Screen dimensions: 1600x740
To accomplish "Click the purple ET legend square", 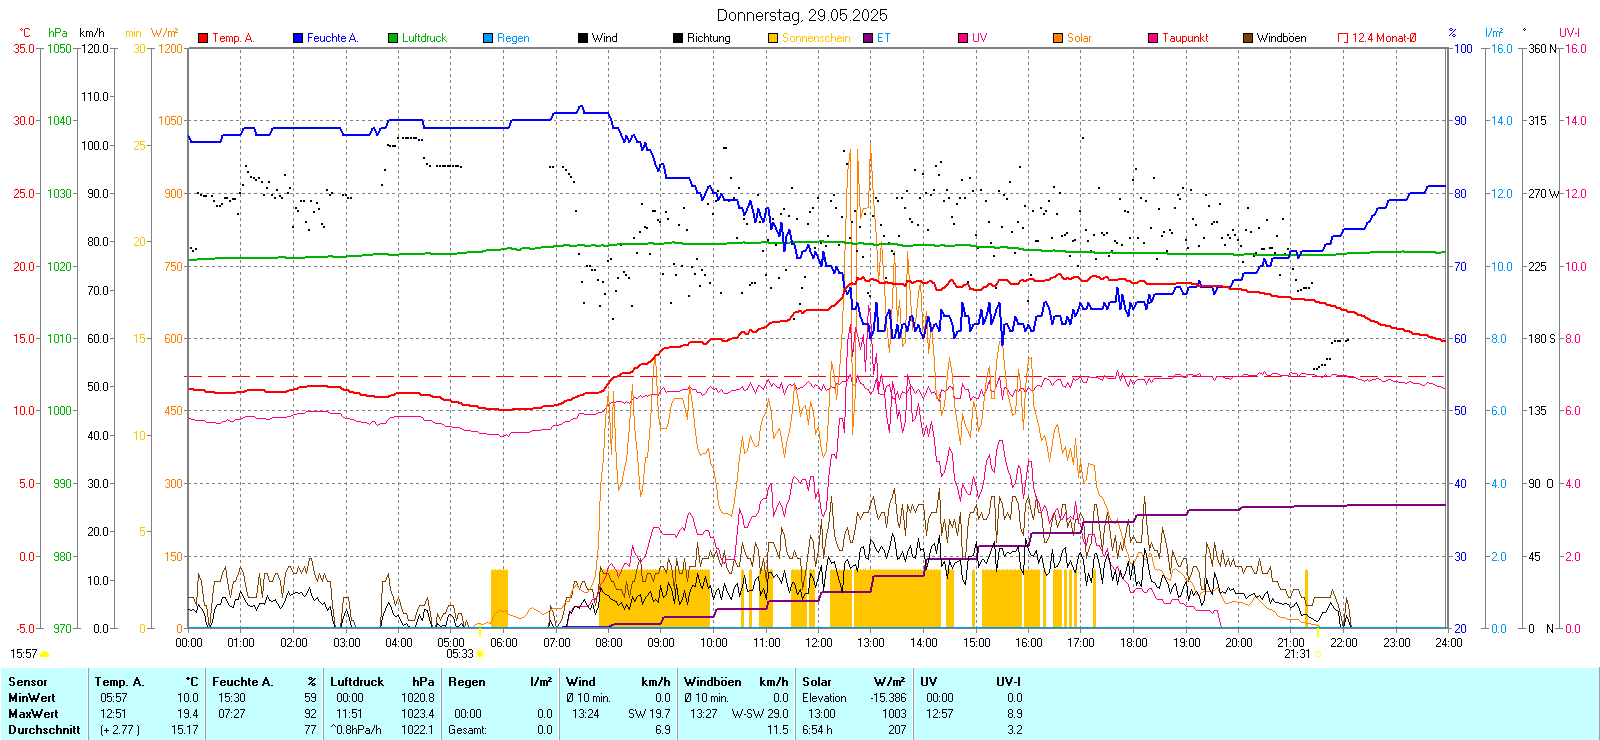I will [x=868, y=38].
